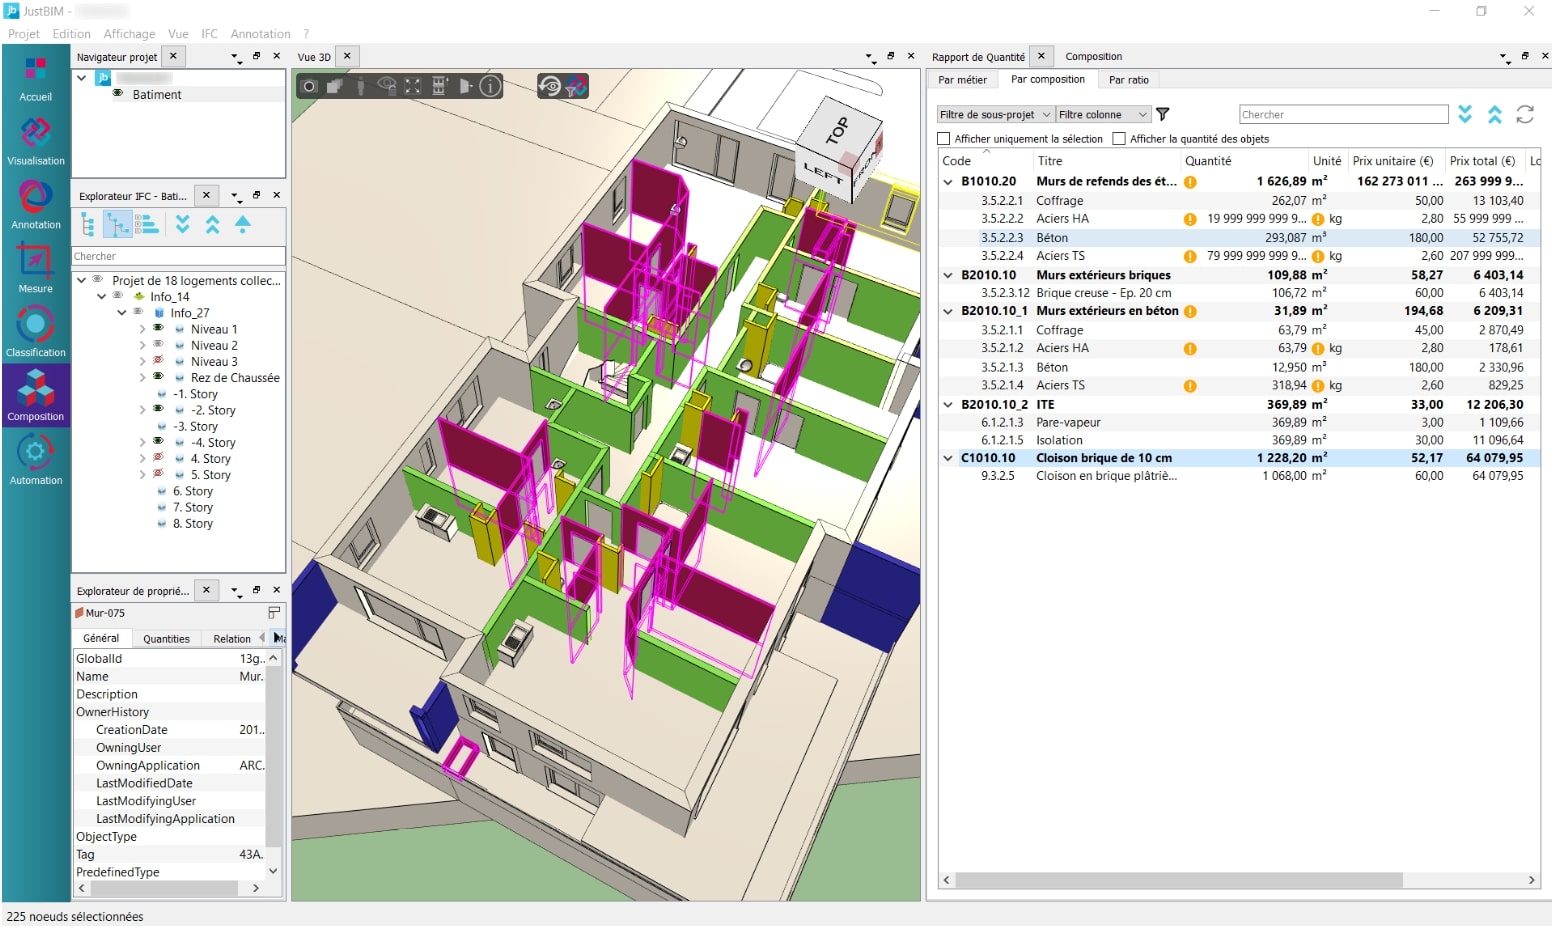Open the 'Filtre de sous-projet' dropdown
The width and height of the screenshot is (1552, 926).
(x=995, y=115)
